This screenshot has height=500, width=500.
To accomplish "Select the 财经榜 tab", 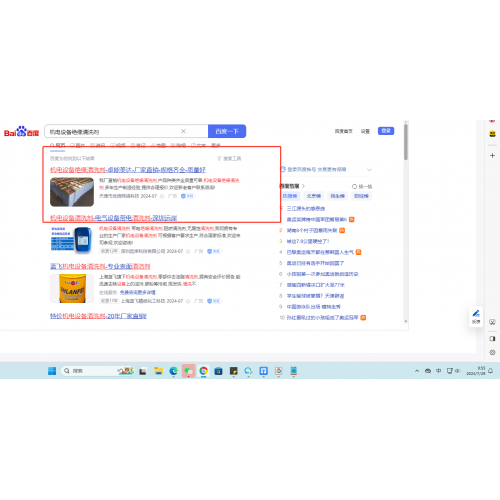I will point(361,196).
